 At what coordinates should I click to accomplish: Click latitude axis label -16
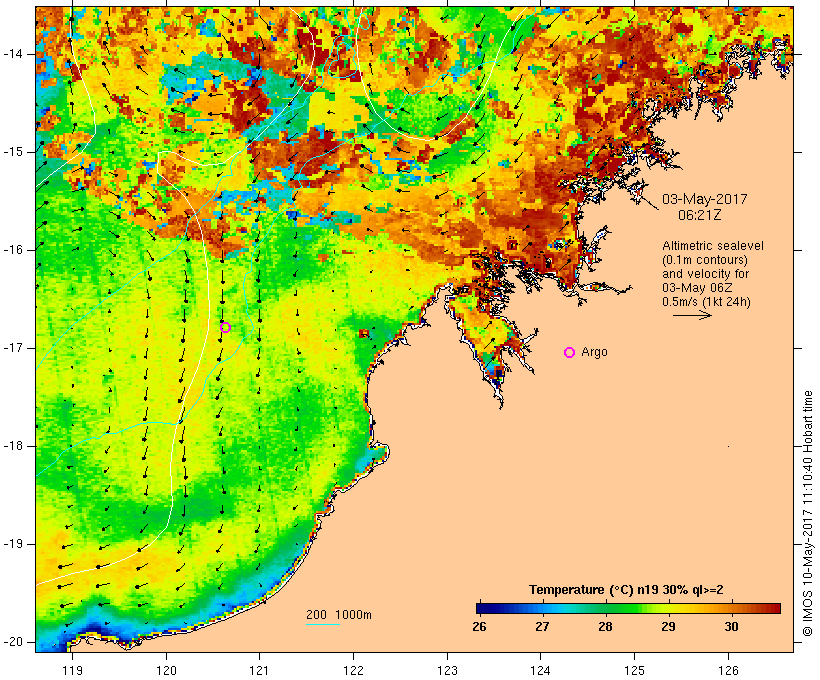(x=12, y=250)
